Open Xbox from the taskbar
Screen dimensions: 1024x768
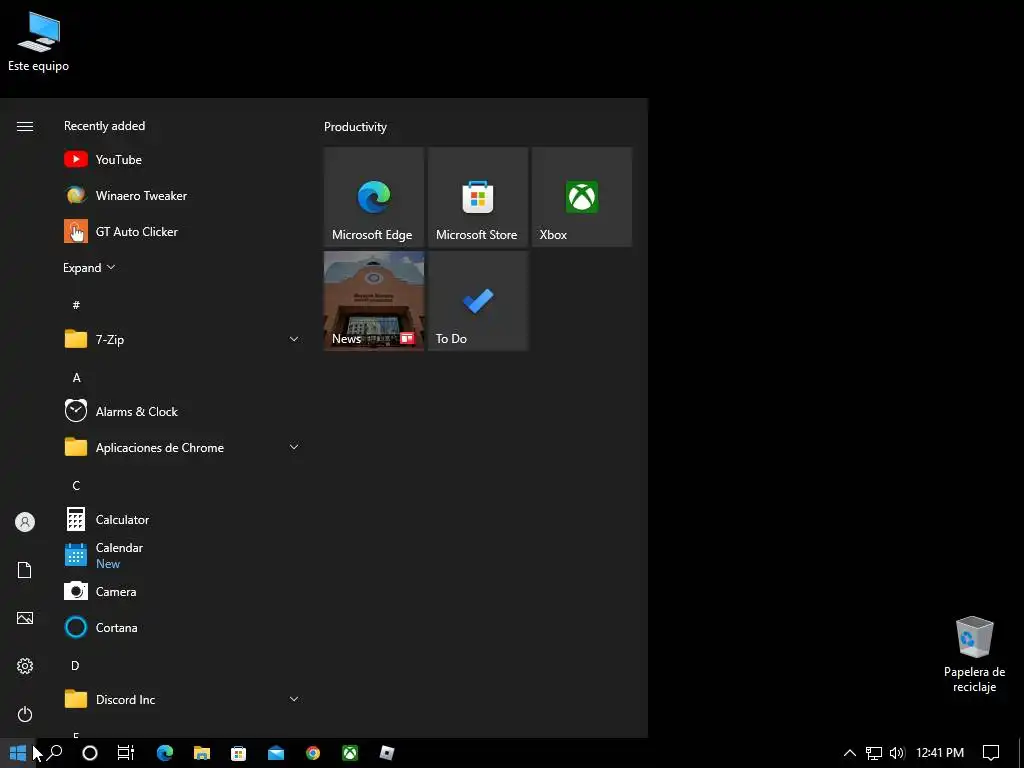coord(350,753)
